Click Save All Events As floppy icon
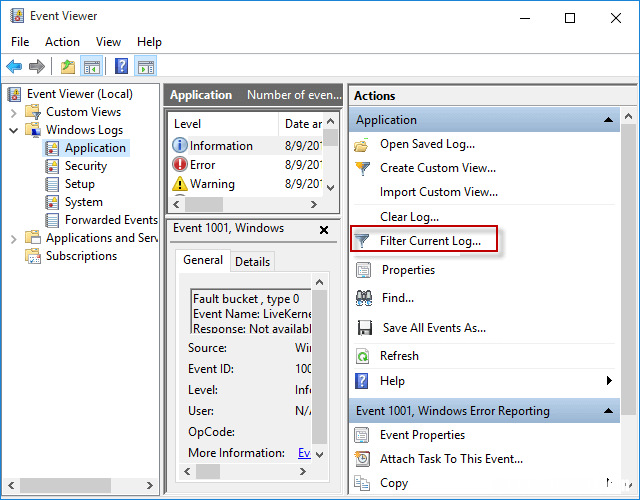Image resolution: width=640 pixels, height=500 pixels. 364,328
